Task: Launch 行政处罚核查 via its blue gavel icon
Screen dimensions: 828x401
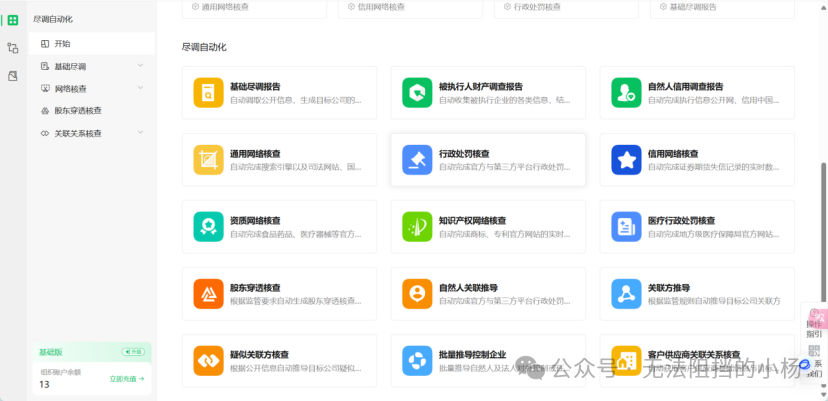Action: [x=417, y=160]
